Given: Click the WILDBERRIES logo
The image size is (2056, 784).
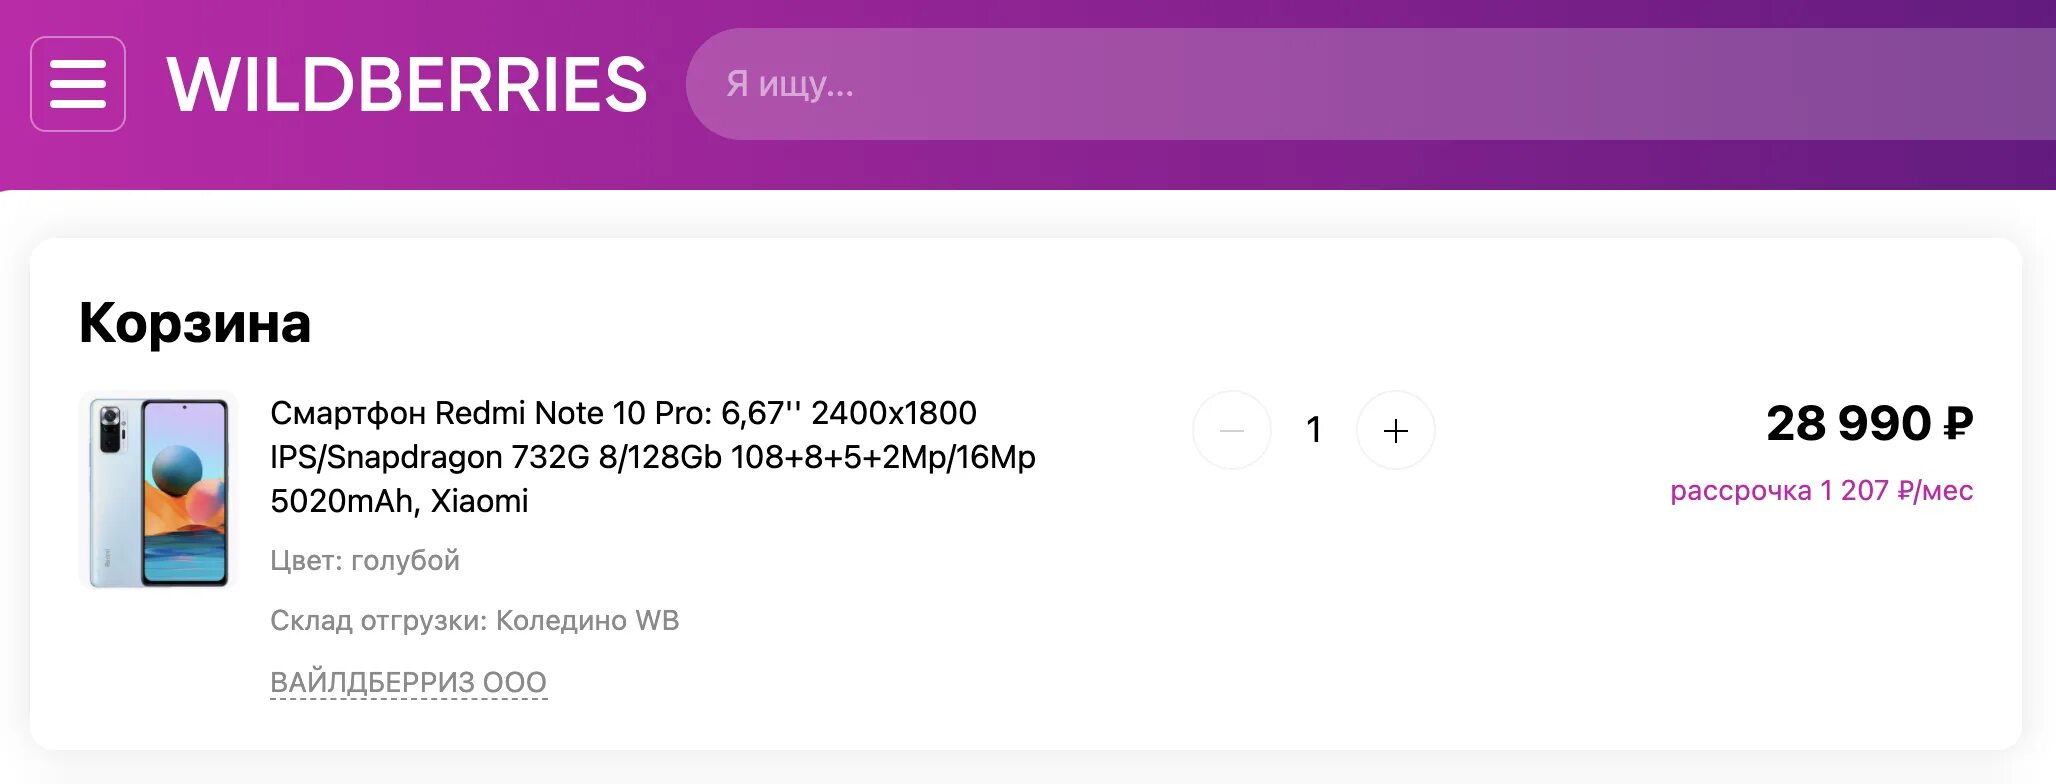Looking at the screenshot, I should click(407, 85).
